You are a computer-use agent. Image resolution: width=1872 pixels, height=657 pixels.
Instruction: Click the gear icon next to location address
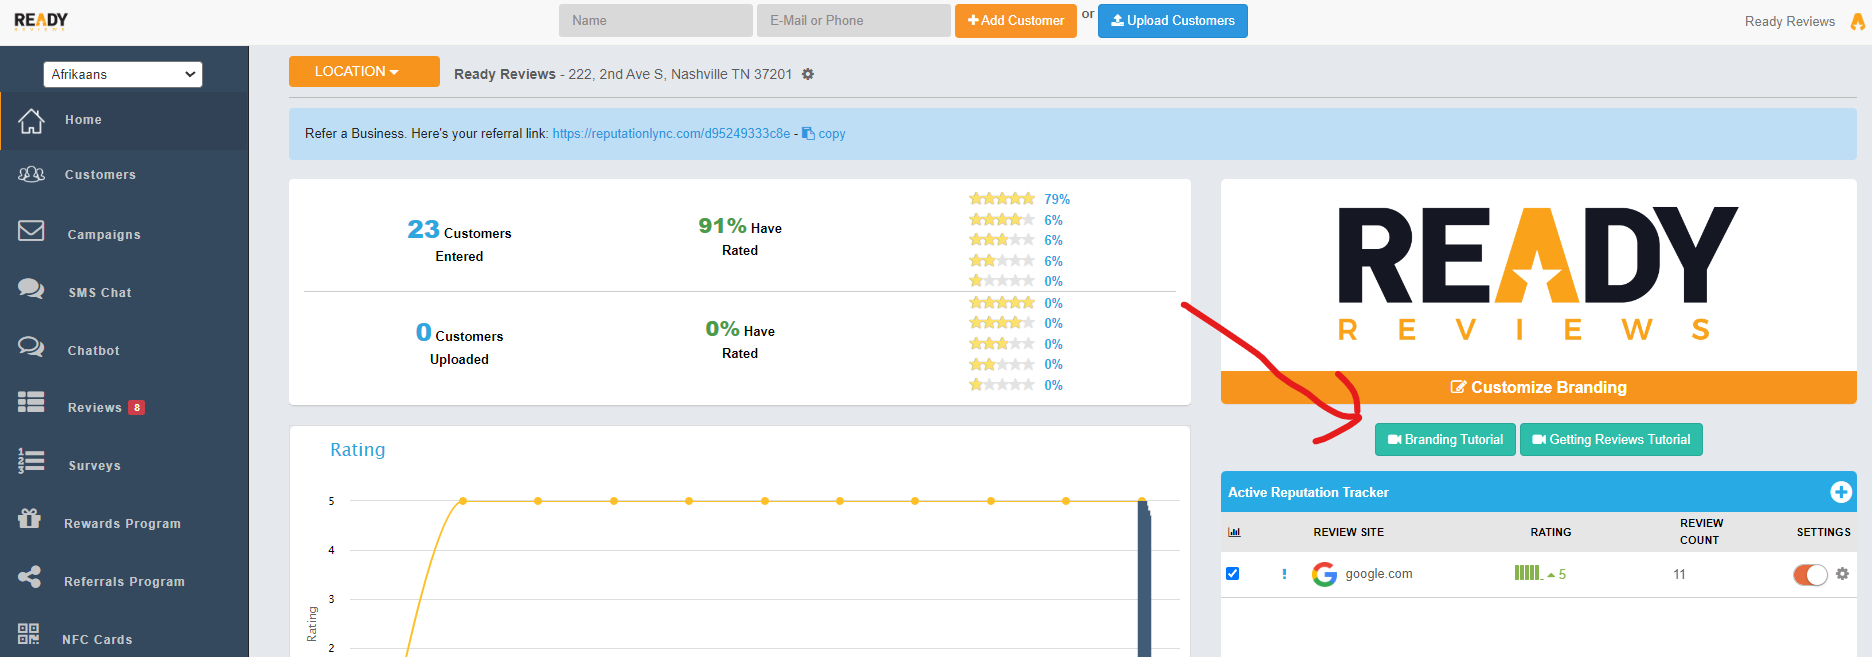[x=808, y=74]
